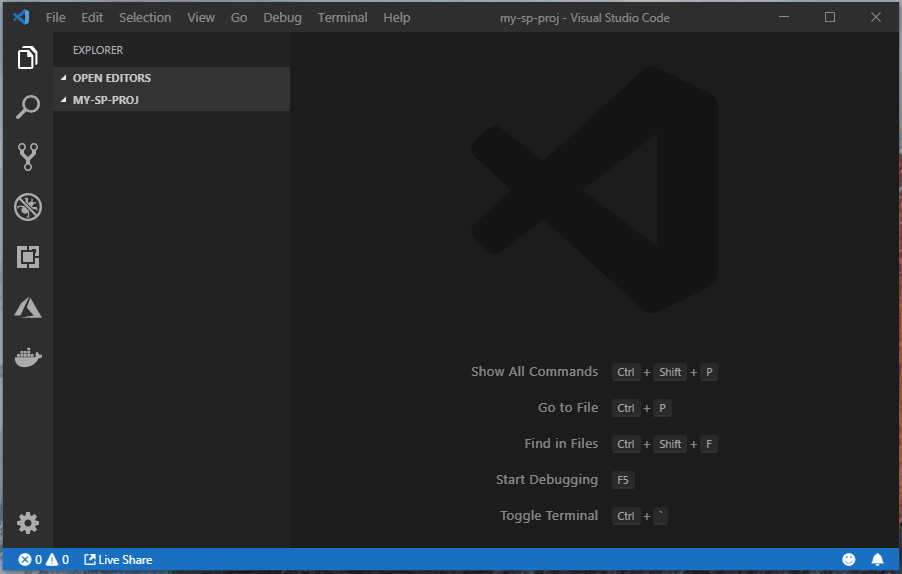The height and width of the screenshot is (574, 902).
Task: Click the Find in Files label
Action: tap(561, 443)
